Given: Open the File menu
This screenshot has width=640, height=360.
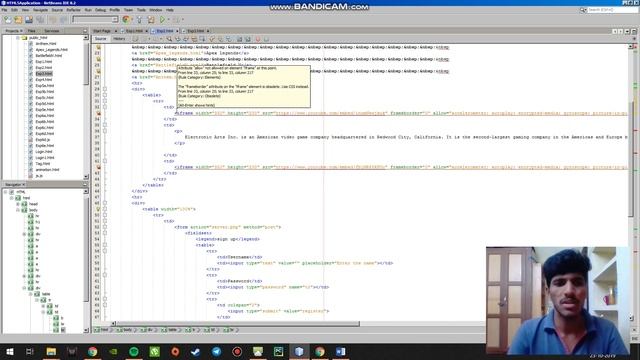Looking at the screenshot, I should click(4, 10).
